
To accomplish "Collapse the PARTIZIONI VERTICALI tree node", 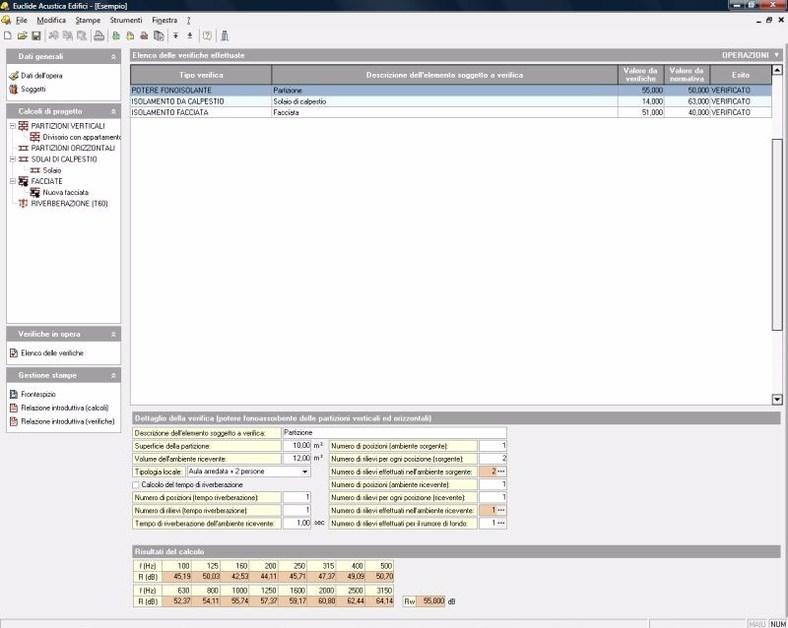I will (x=11, y=126).
